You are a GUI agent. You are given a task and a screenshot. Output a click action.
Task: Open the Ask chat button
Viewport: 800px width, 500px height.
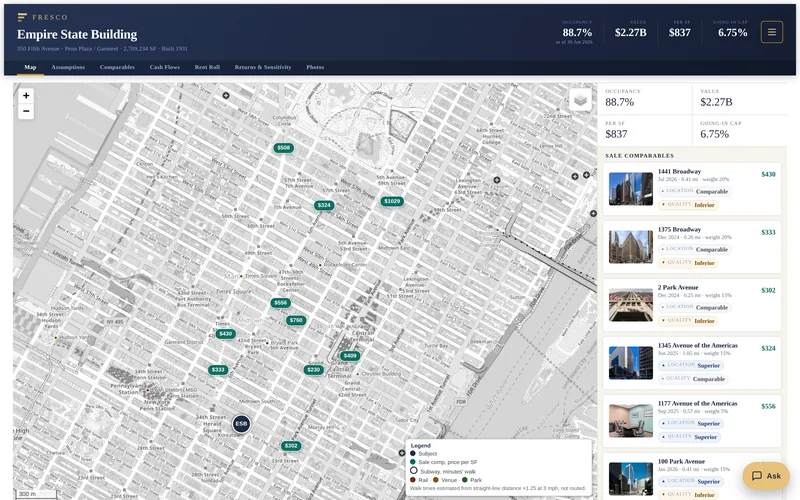[x=766, y=476]
